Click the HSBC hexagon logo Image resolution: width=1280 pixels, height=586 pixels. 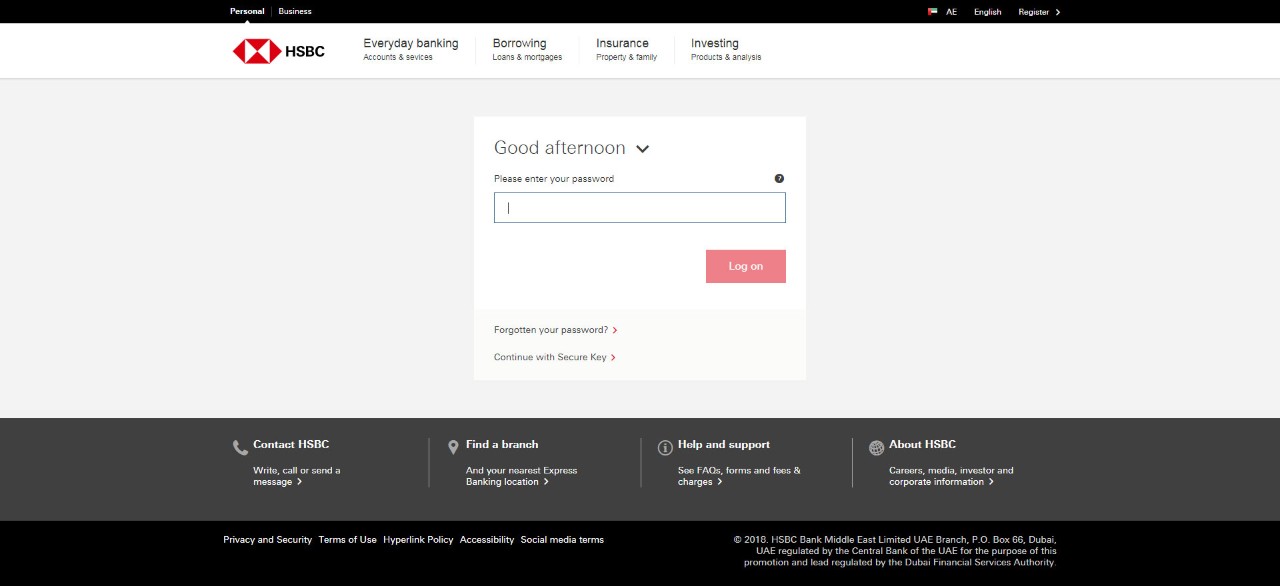(257, 51)
